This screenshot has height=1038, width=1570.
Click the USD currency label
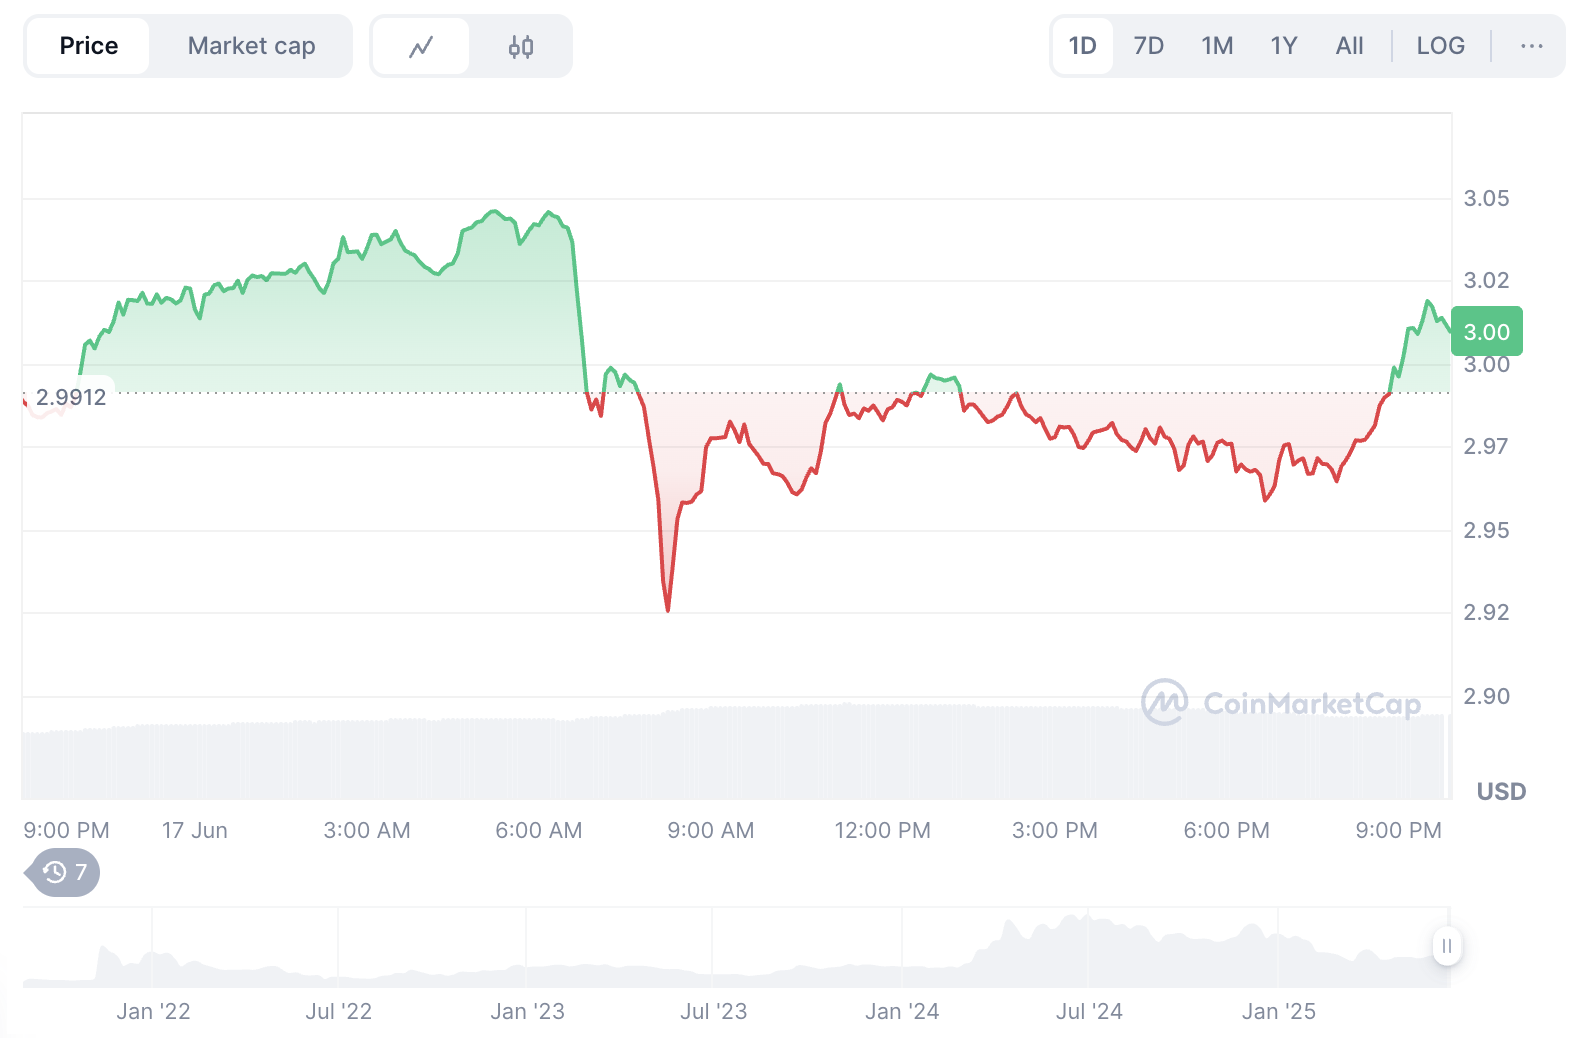coord(1501,792)
